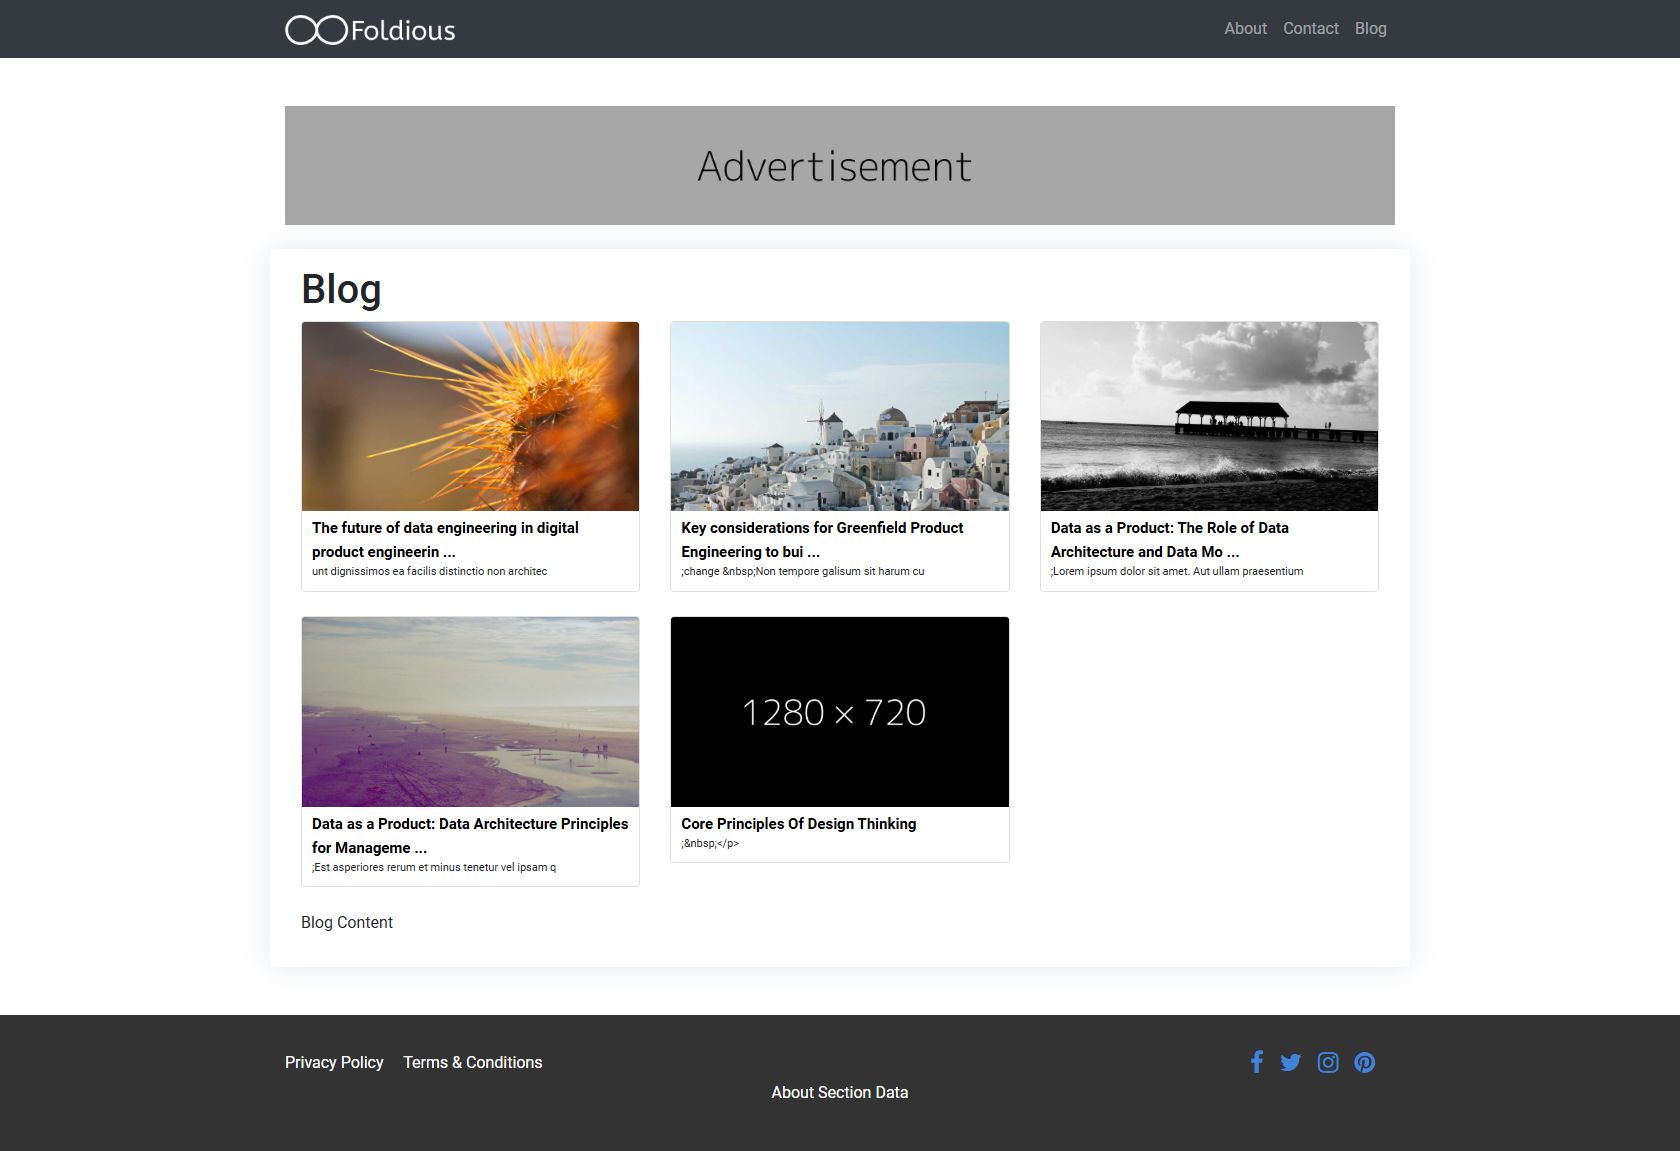Open the Santorini village post thumbnail
Viewport: 1680px width, 1151px height.
point(840,416)
